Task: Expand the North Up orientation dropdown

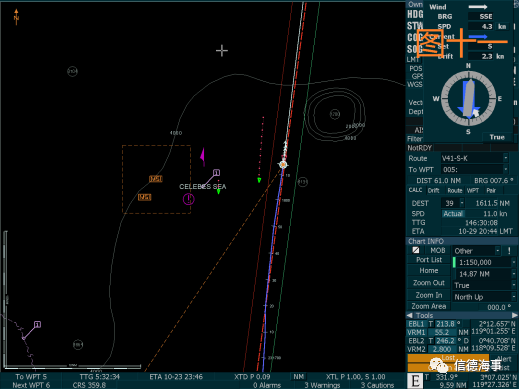Action: [514, 297]
